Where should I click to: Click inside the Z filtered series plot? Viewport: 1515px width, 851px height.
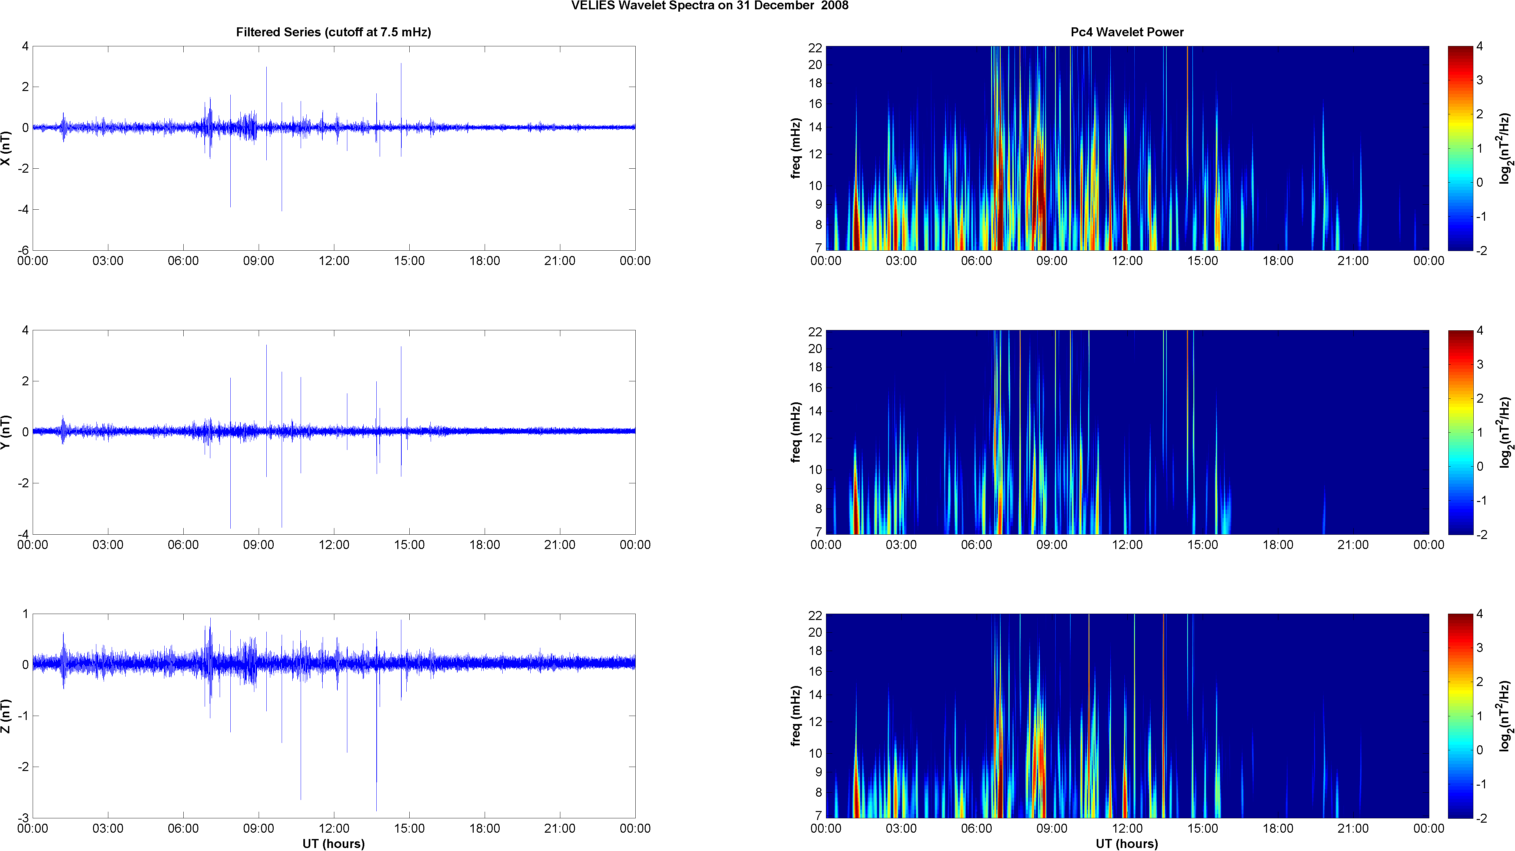coord(333,750)
